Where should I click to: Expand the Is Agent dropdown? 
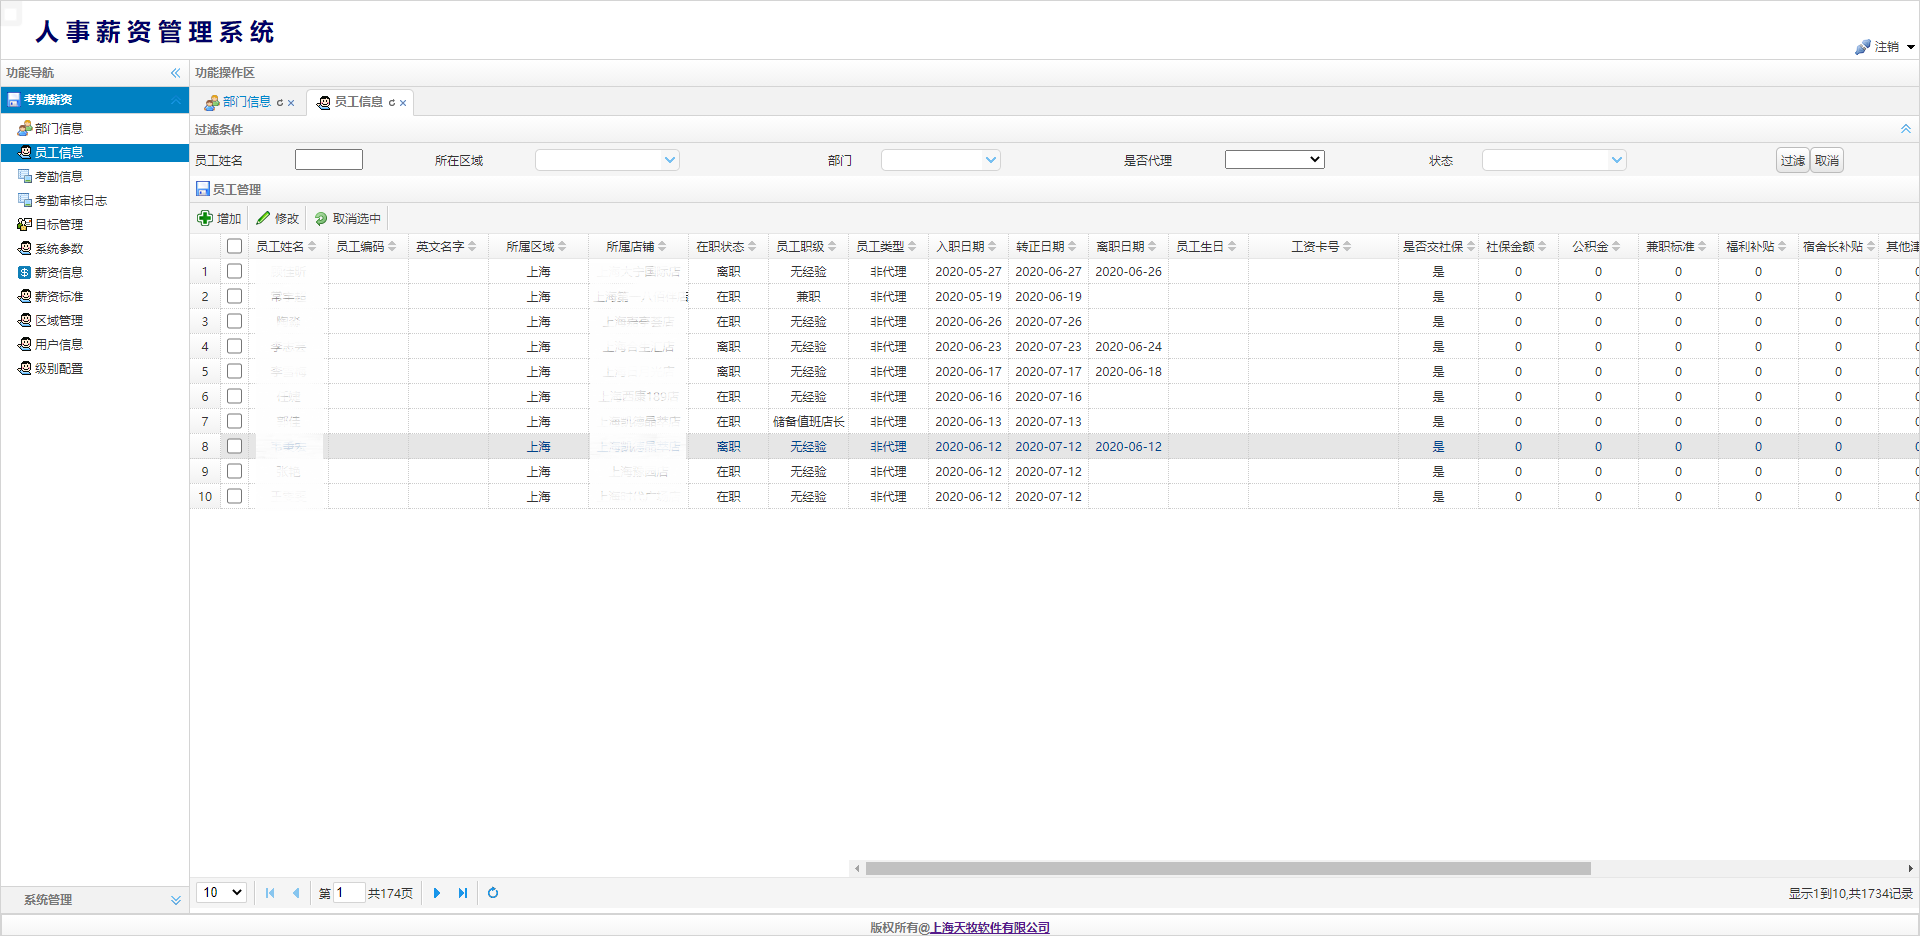(1274, 160)
